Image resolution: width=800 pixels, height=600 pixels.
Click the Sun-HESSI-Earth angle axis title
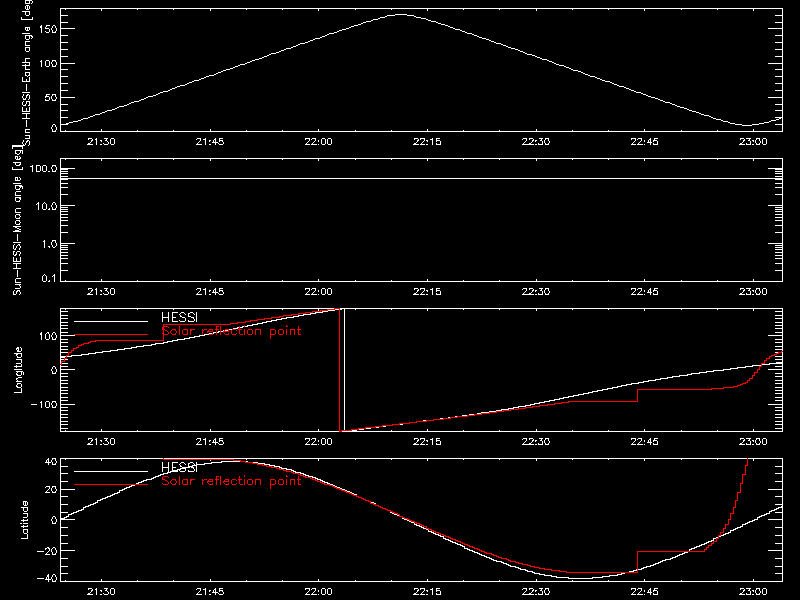27,73
